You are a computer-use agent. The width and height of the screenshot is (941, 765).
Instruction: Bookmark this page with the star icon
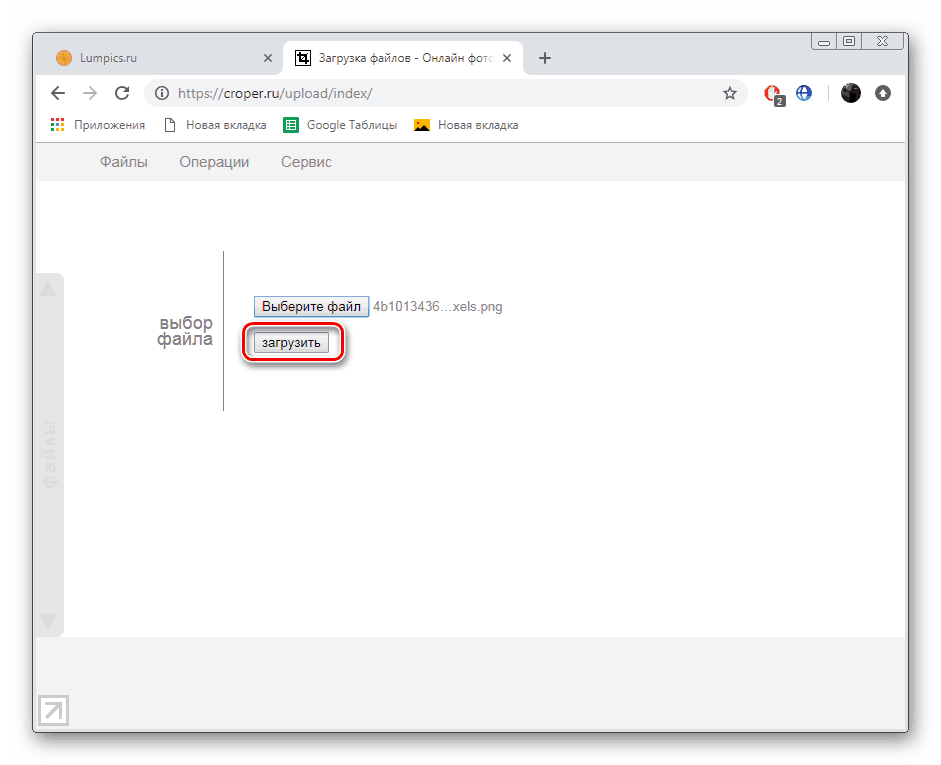click(x=729, y=93)
